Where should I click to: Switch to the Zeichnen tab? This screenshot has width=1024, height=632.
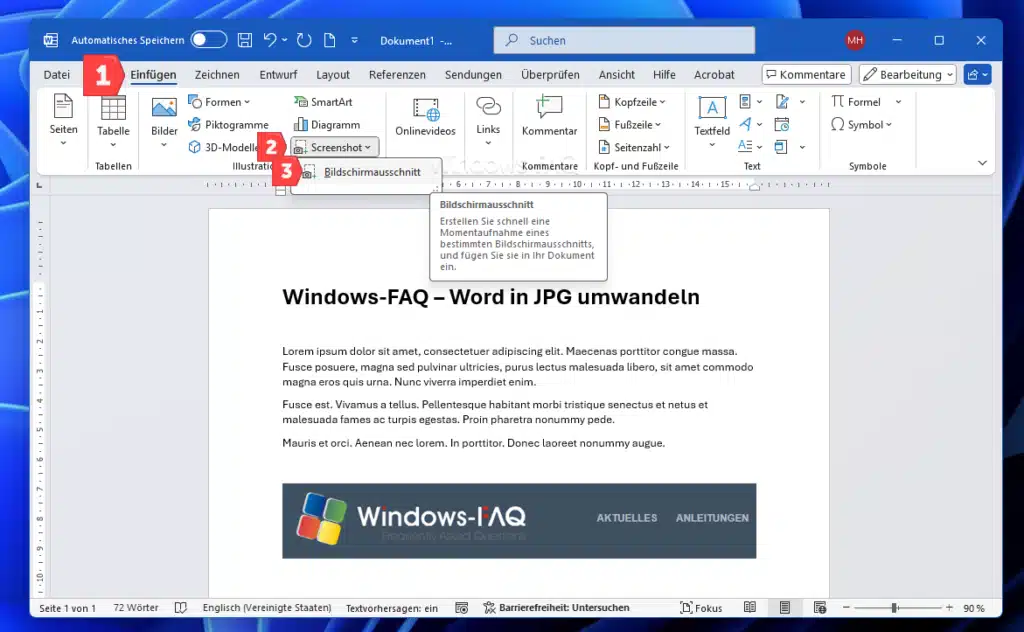coord(217,74)
